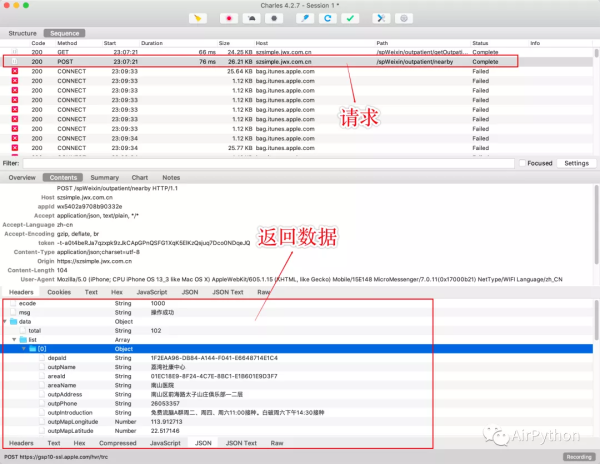
Task: Toggle throttling icon in the toolbar
Action: pyautogui.click(x=251, y=18)
